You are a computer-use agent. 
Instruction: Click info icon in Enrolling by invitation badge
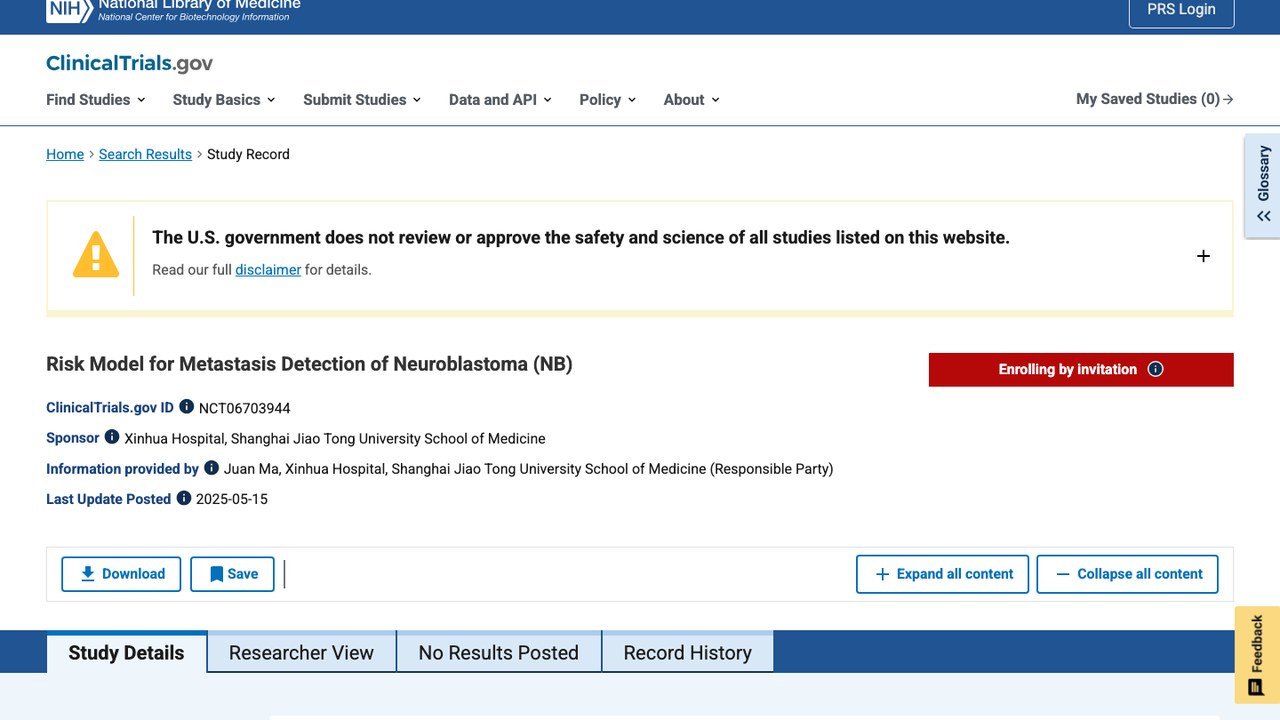(1155, 369)
